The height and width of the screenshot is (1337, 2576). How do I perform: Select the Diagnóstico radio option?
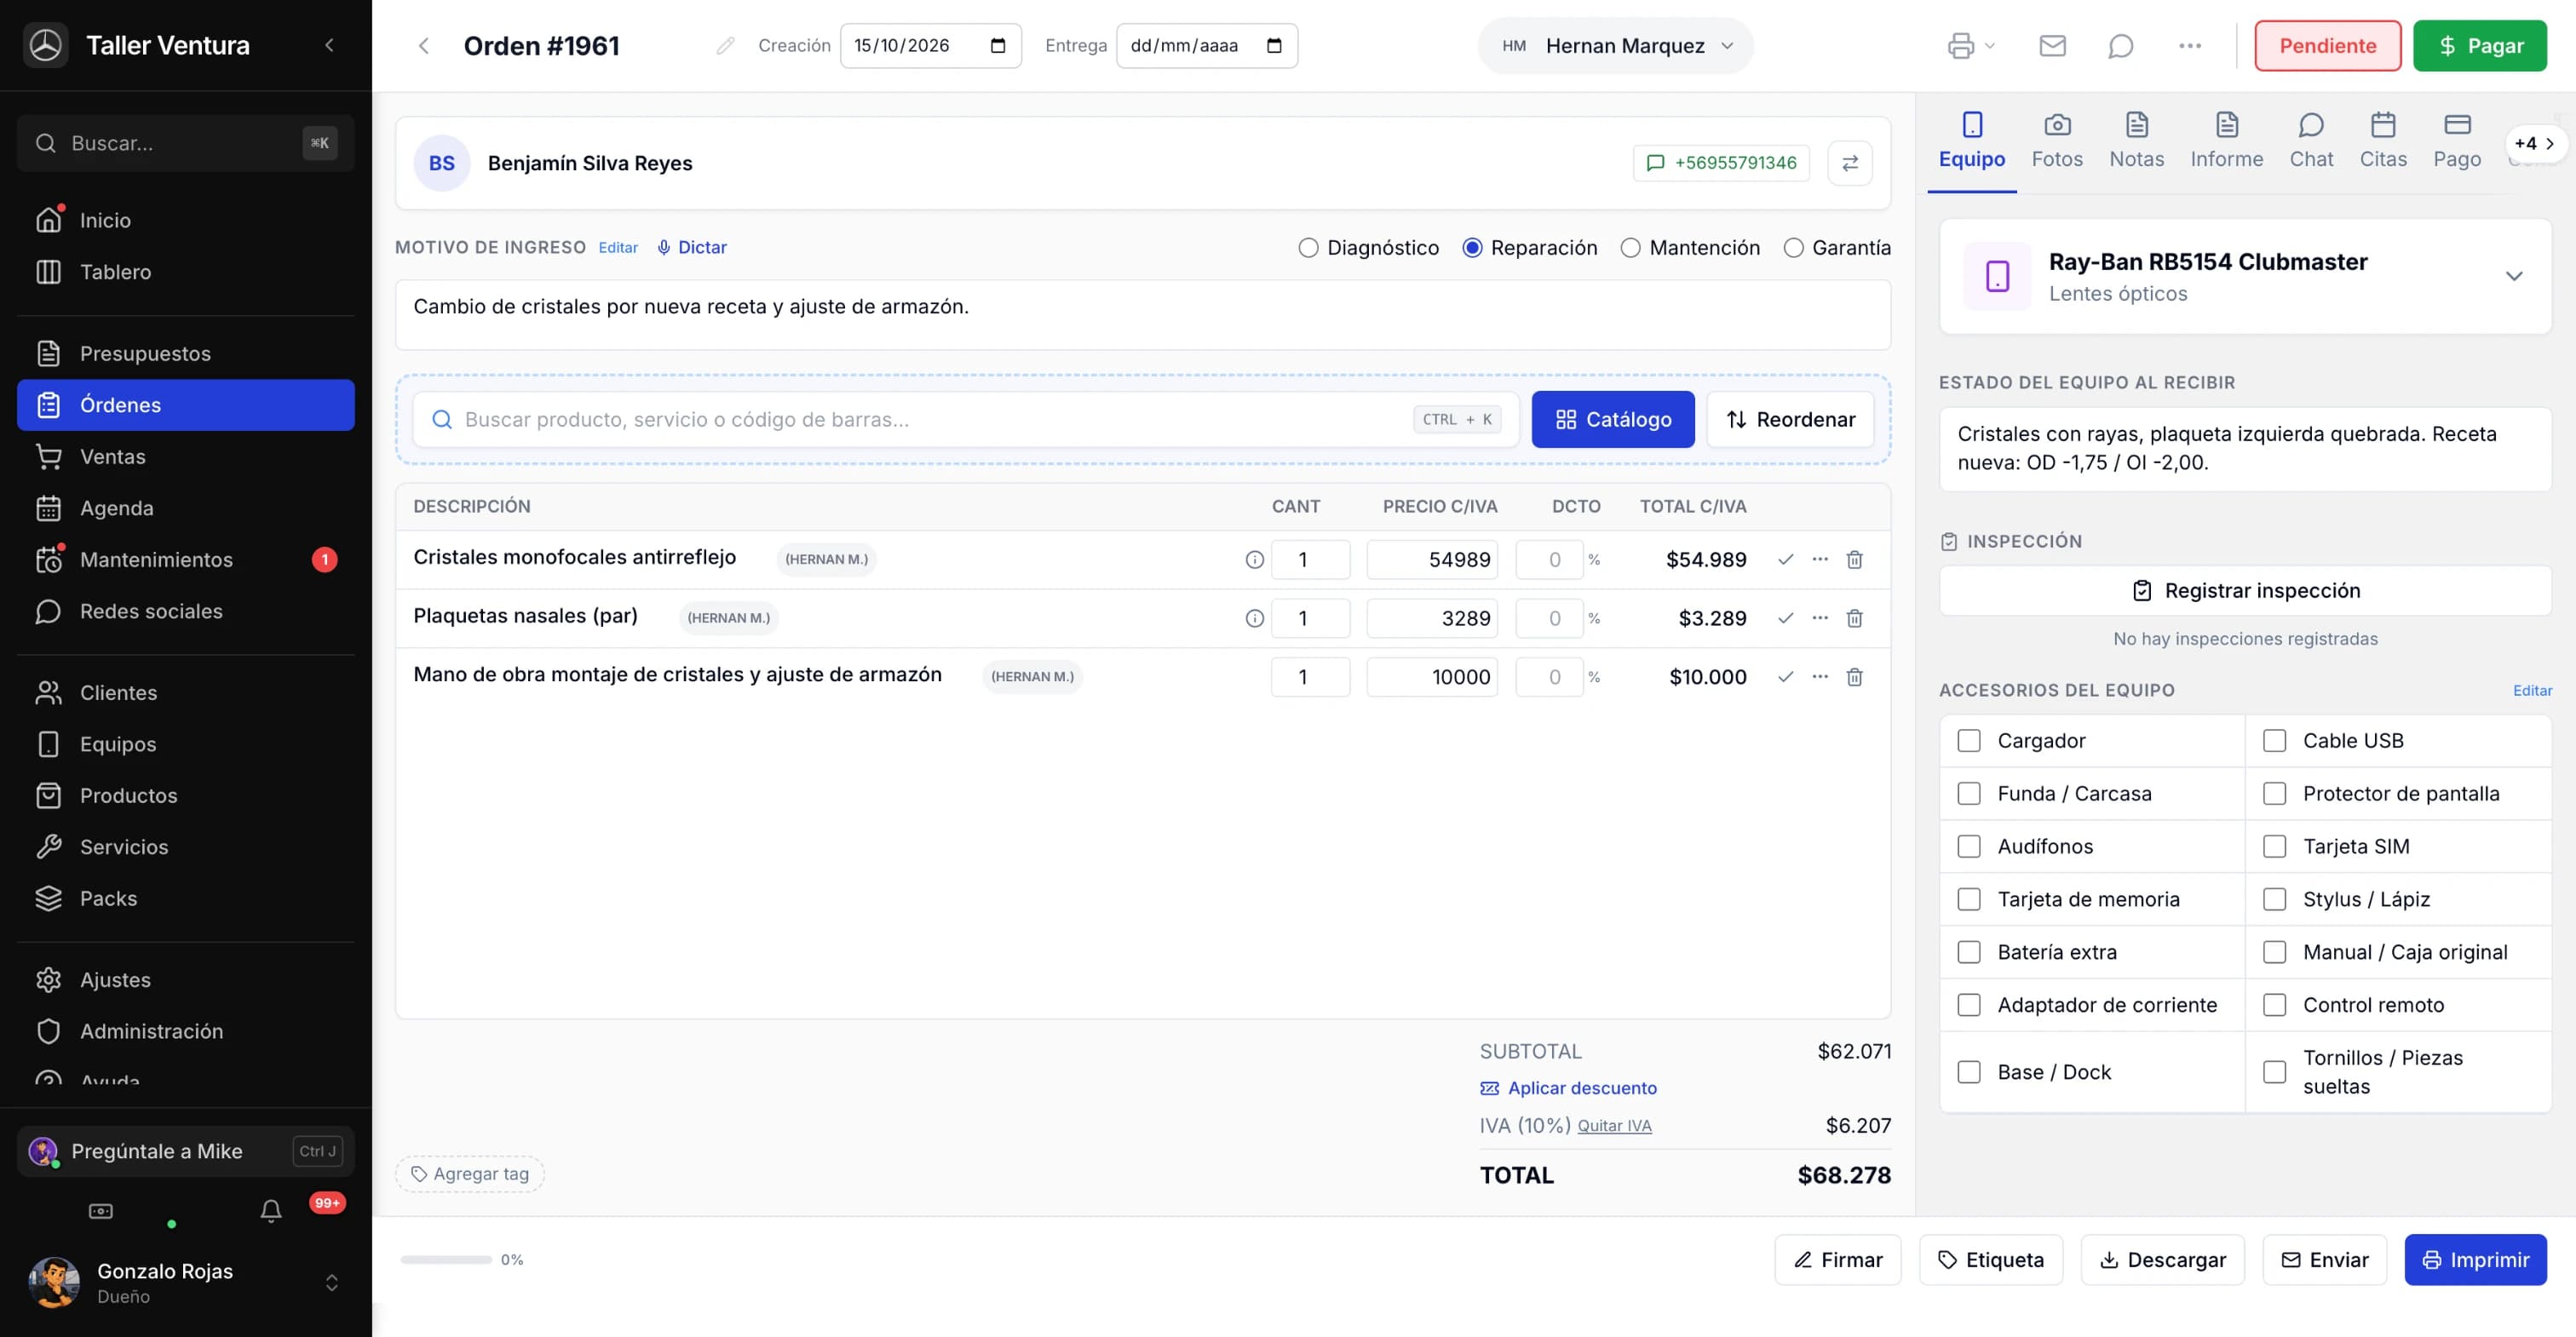(x=1308, y=248)
